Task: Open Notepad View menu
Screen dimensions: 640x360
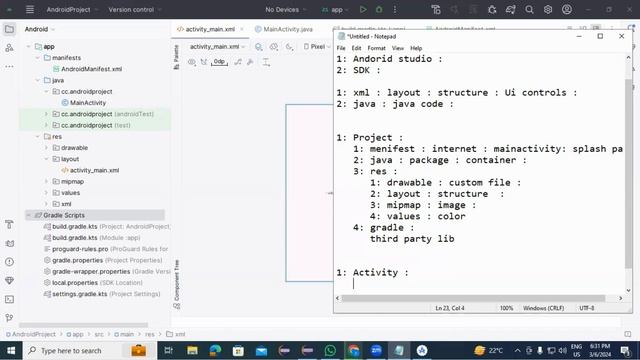Action: point(398,48)
